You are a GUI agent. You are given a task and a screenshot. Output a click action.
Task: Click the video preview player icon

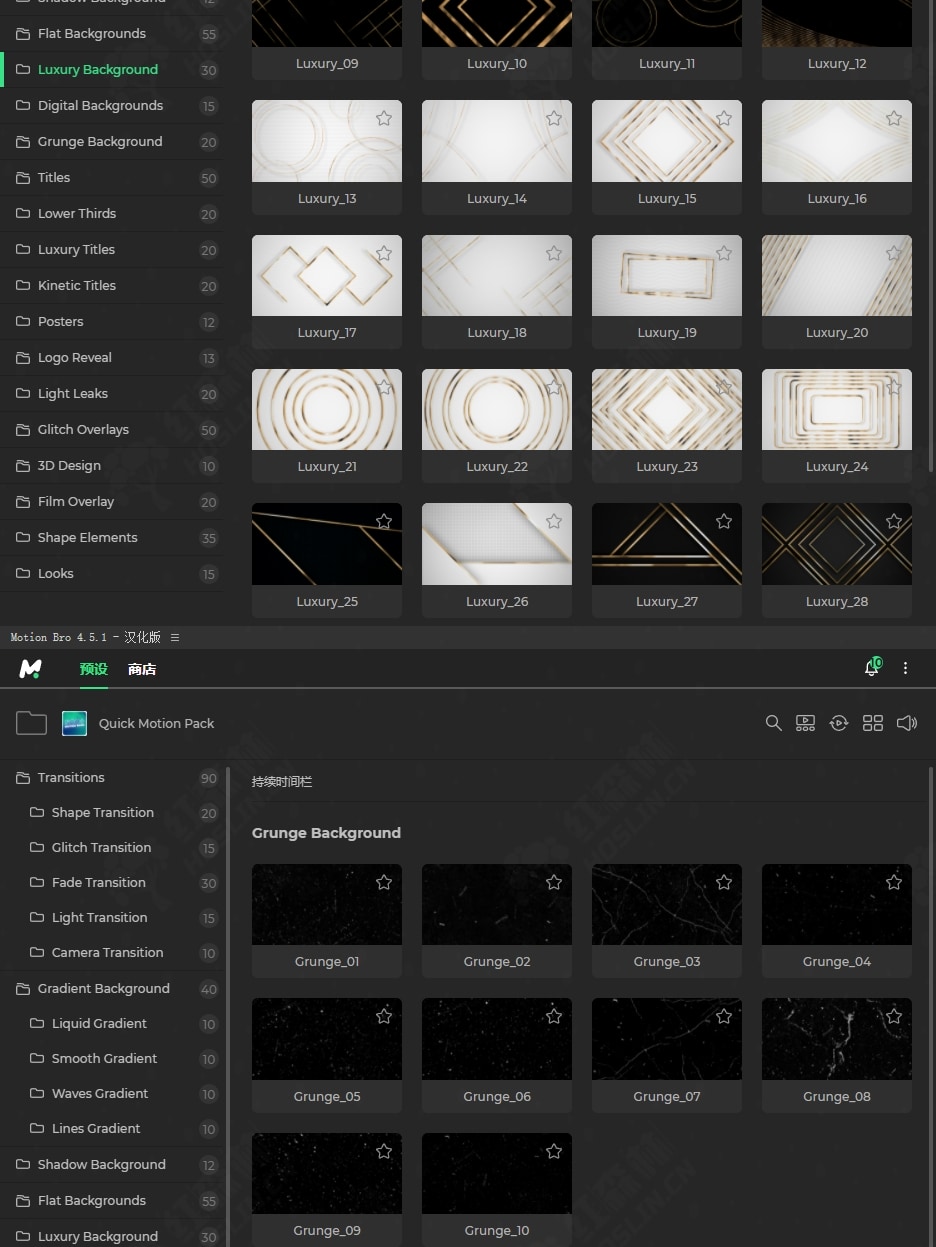click(x=805, y=723)
